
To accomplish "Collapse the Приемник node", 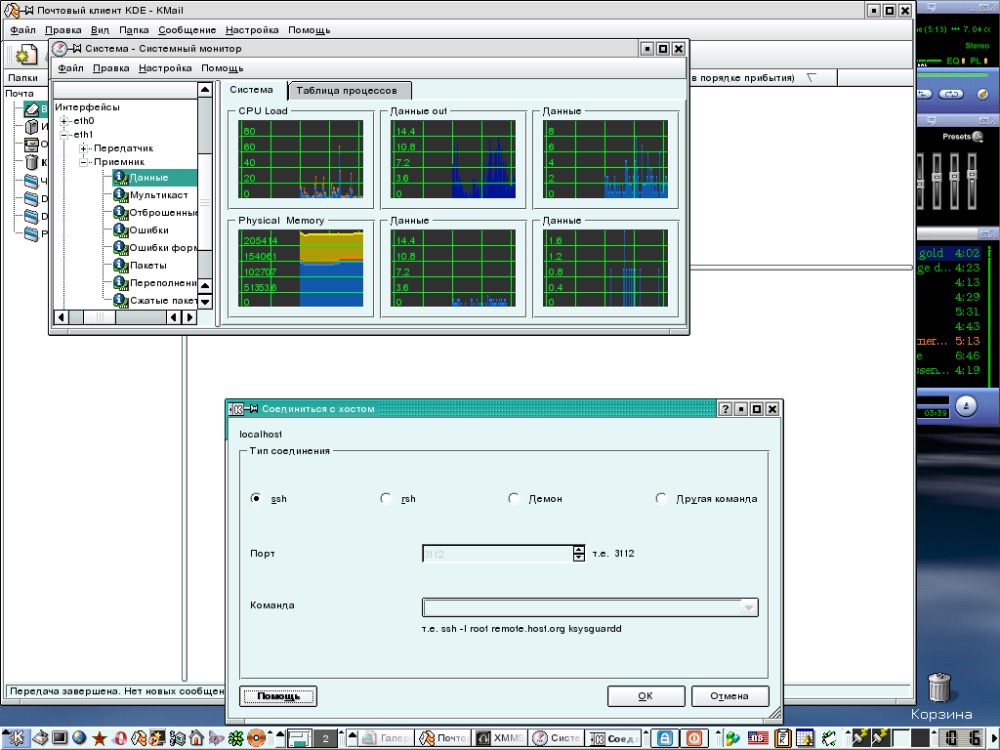I will click(84, 162).
